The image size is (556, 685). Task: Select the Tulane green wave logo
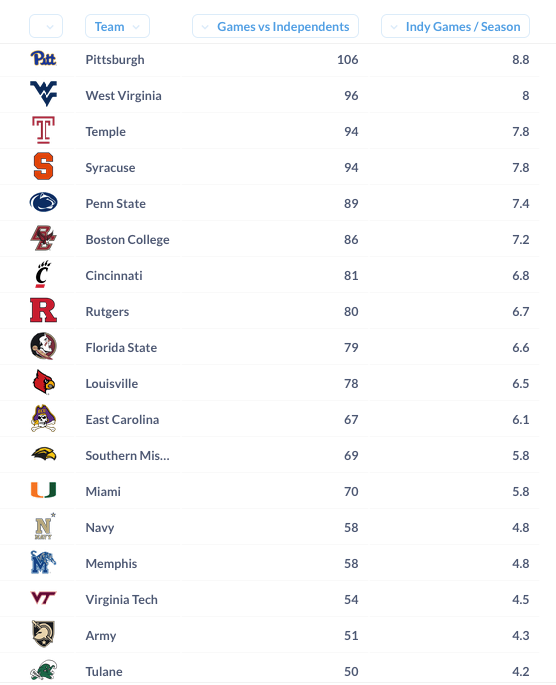tap(43, 670)
